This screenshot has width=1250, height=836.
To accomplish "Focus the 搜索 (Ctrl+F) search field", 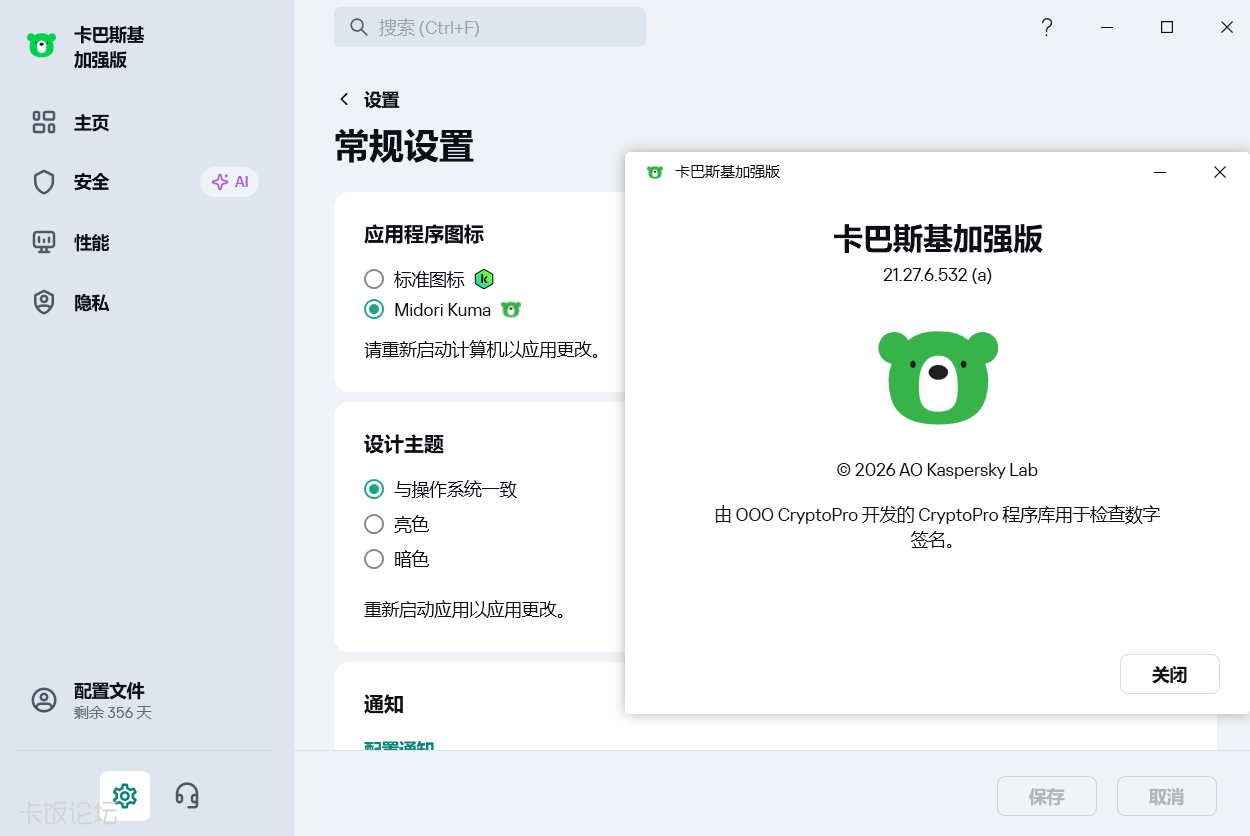I will click(x=490, y=27).
